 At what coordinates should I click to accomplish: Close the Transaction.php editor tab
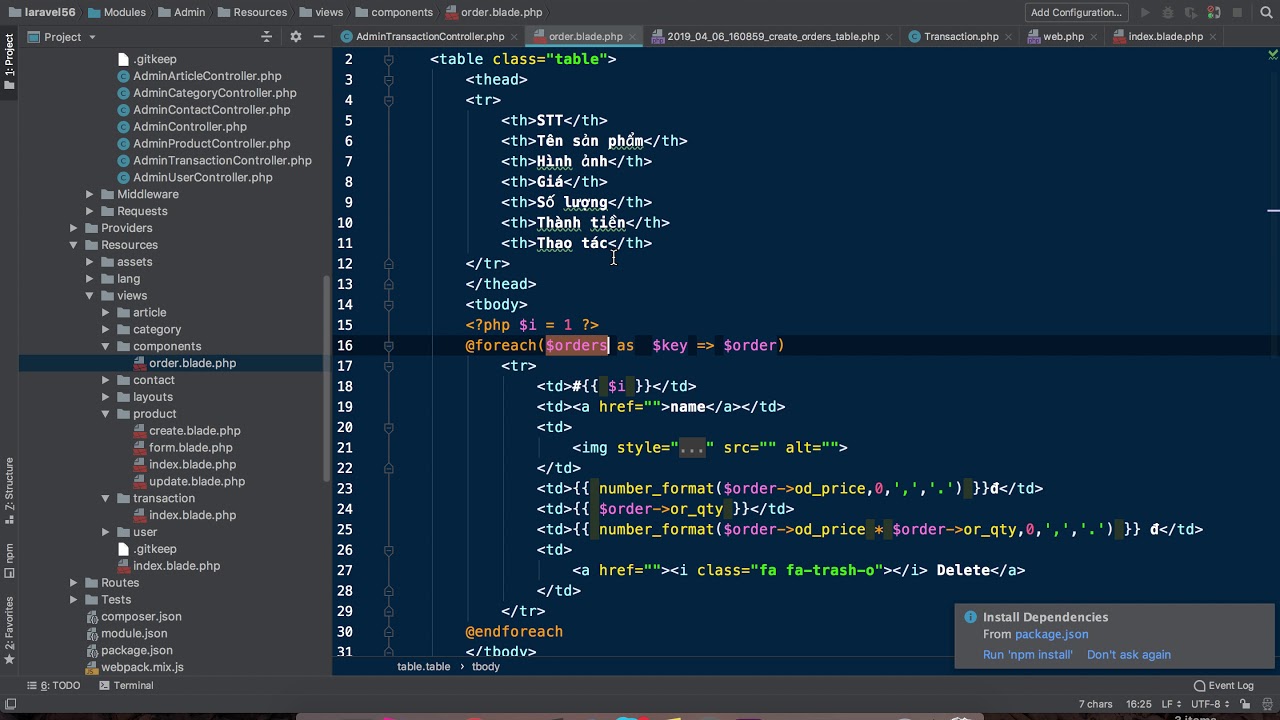[1010, 37]
